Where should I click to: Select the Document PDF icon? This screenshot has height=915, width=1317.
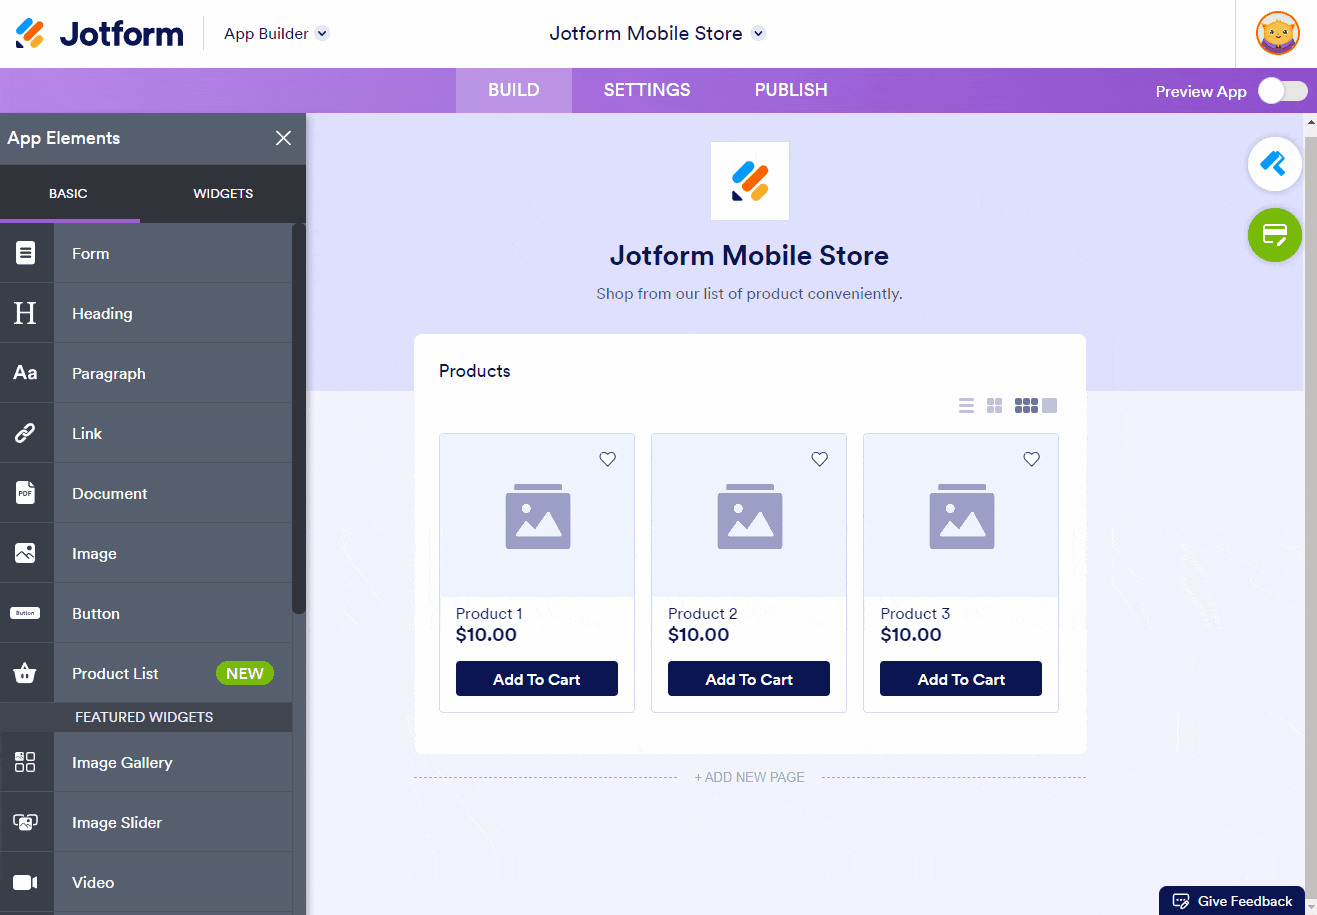[26, 493]
